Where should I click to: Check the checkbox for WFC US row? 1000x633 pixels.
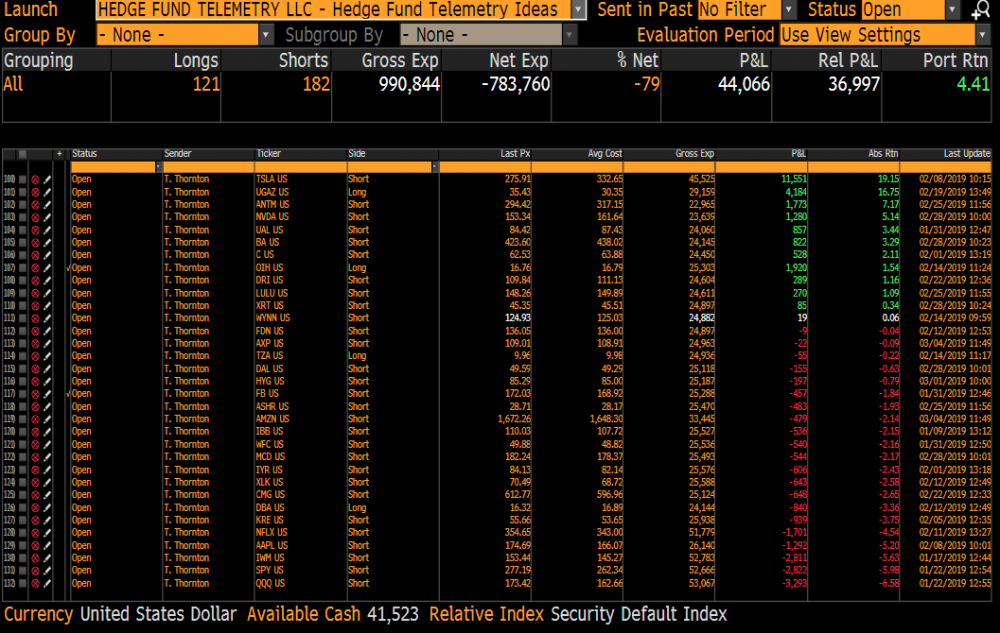22,445
